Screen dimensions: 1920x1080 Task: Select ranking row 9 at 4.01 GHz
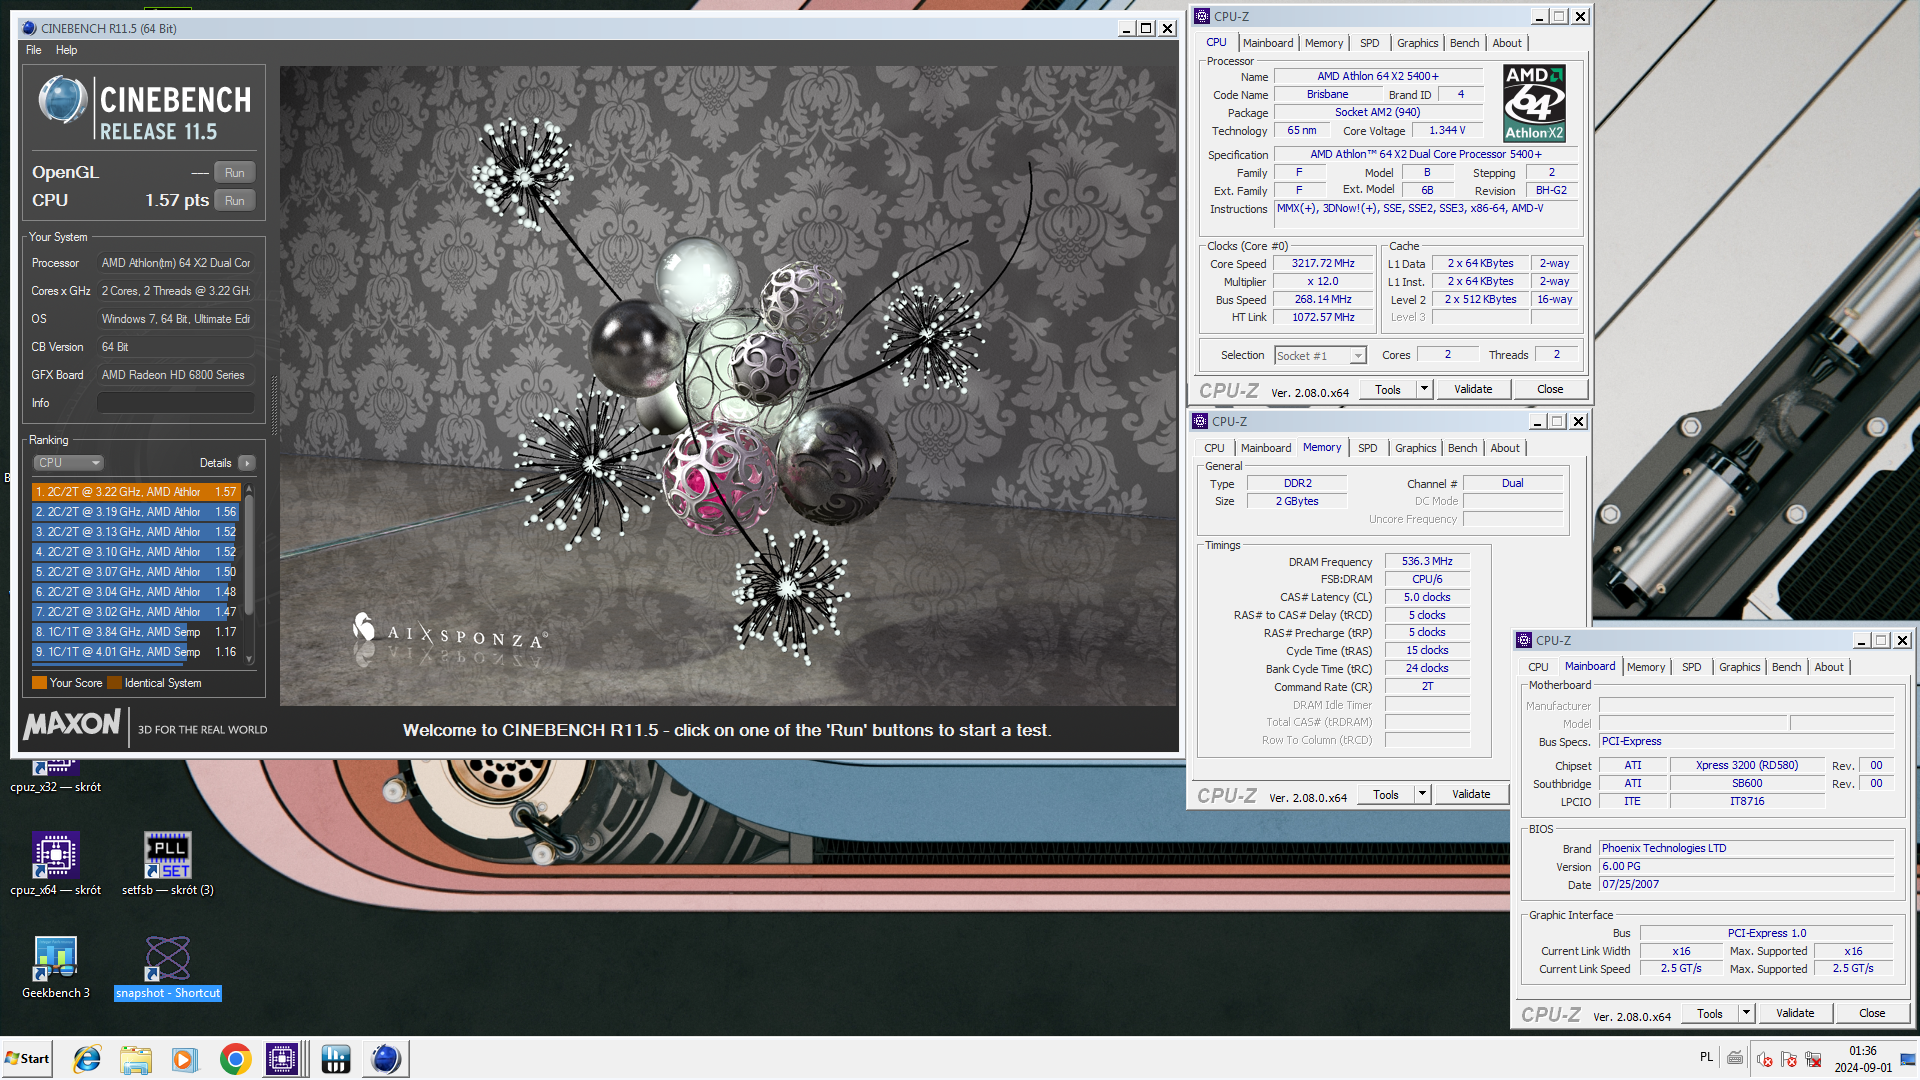click(136, 652)
